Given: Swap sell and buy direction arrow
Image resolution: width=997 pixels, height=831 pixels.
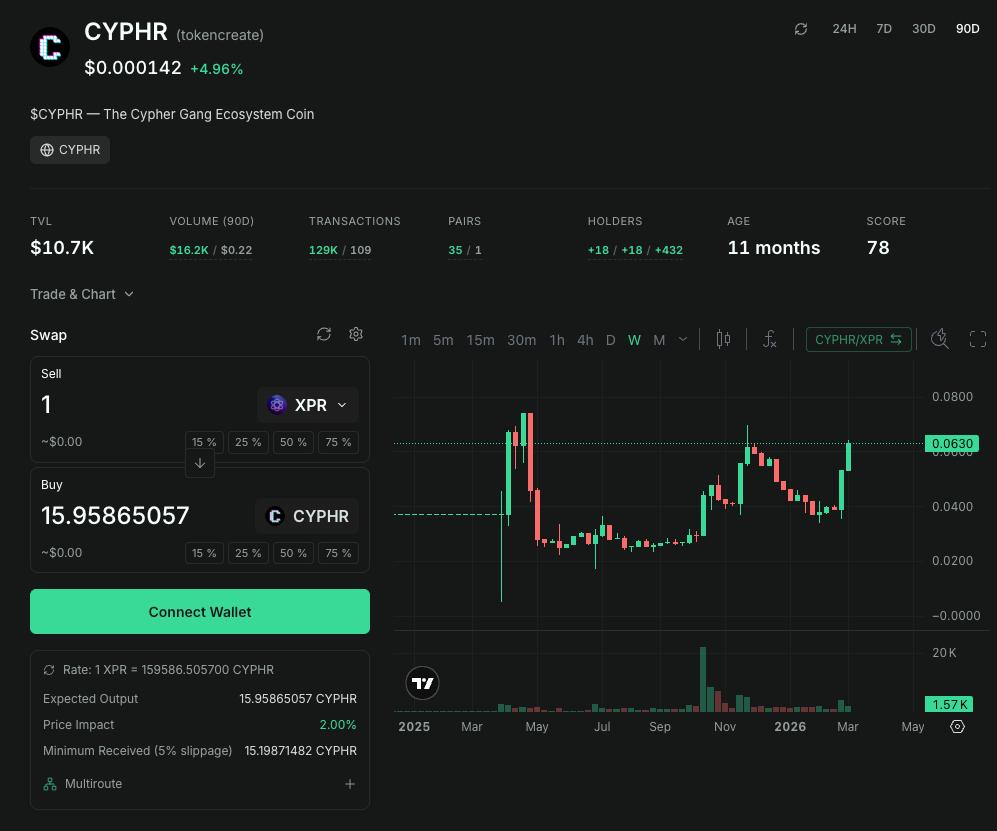Looking at the screenshot, I should click(200, 463).
